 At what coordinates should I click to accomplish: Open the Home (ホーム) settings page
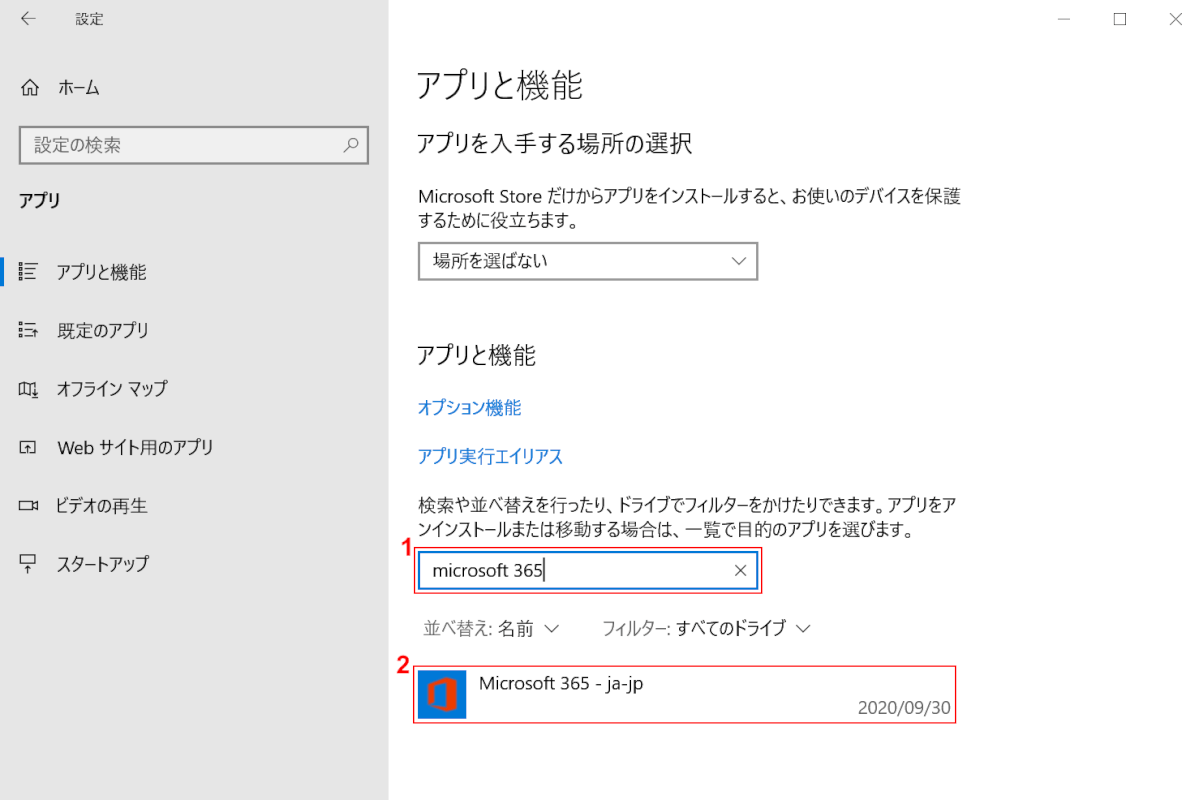78,88
